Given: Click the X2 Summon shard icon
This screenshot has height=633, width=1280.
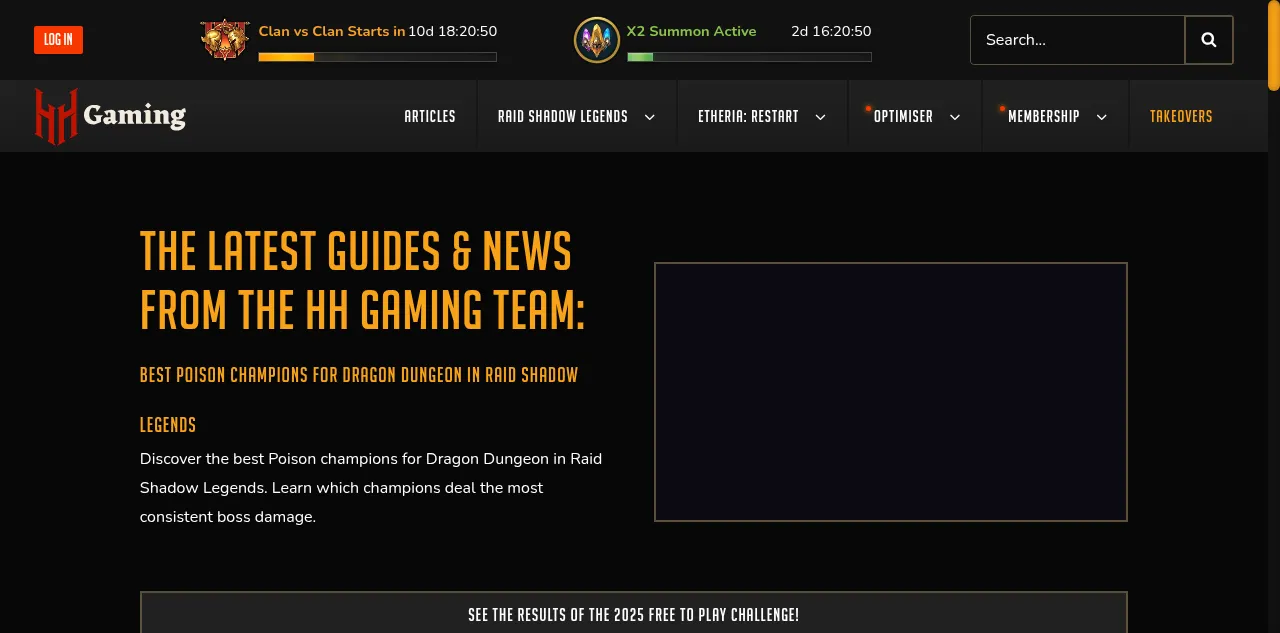Looking at the screenshot, I should pyautogui.click(x=597, y=40).
